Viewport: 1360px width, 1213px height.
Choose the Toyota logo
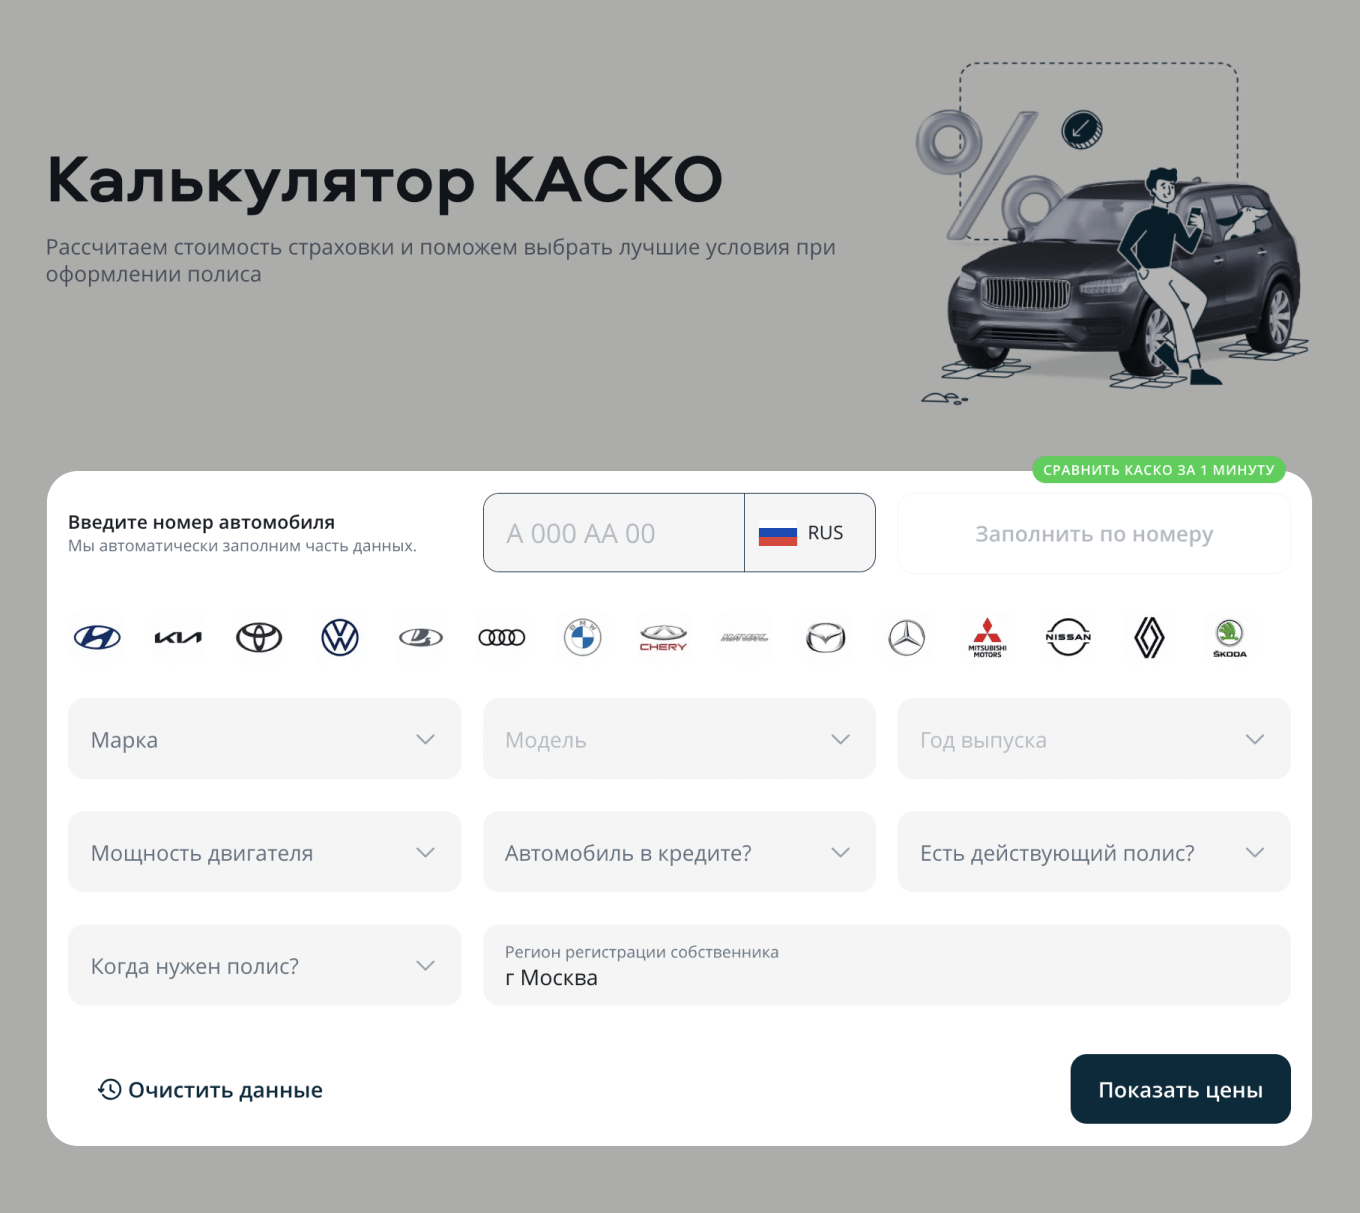(259, 637)
